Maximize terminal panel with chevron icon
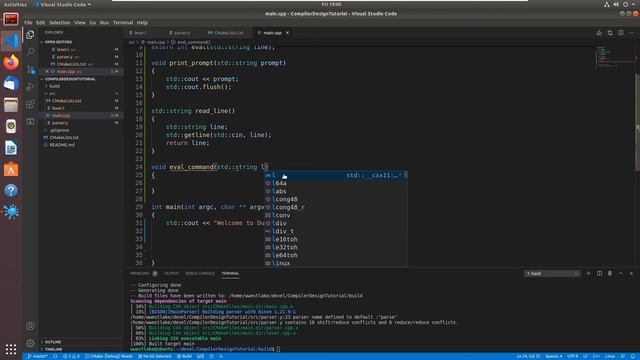The width and height of the screenshot is (640, 360). coord(620,273)
